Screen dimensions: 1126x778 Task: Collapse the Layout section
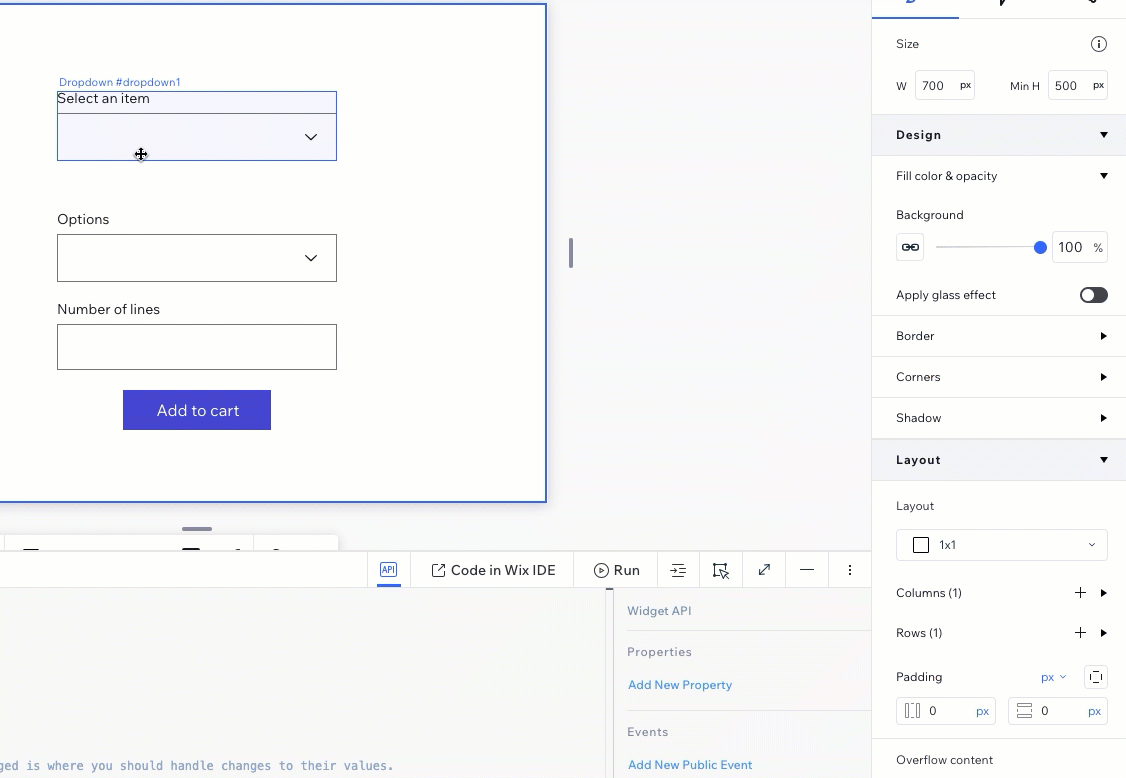click(1104, 460)
